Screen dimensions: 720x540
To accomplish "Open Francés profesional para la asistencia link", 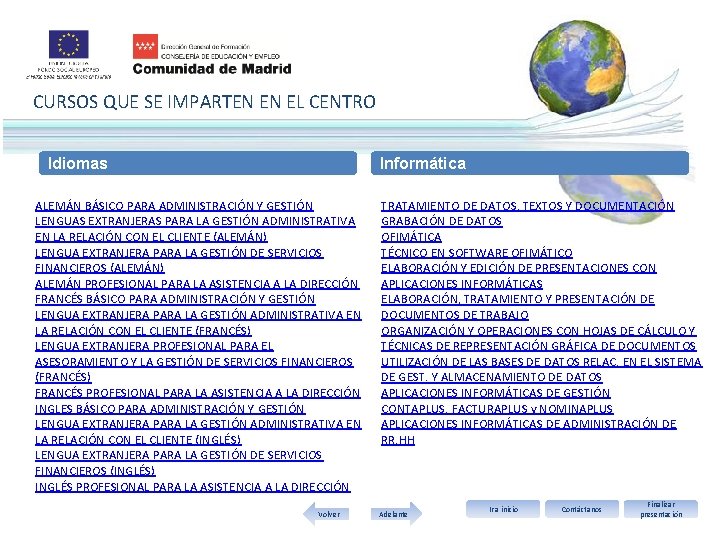I will coord(198,393).
